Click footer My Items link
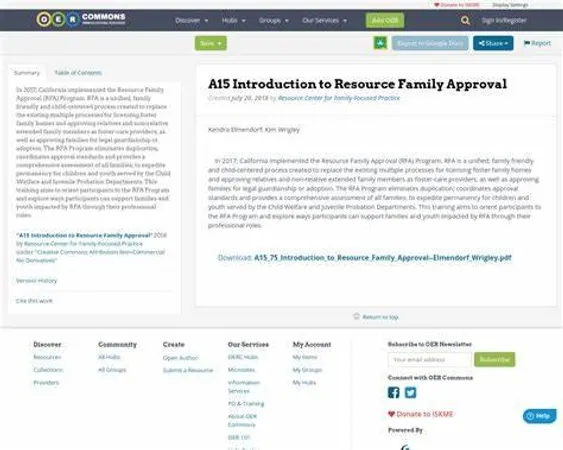This screenshot has width=563, height=450. click(x=304, y=357)
